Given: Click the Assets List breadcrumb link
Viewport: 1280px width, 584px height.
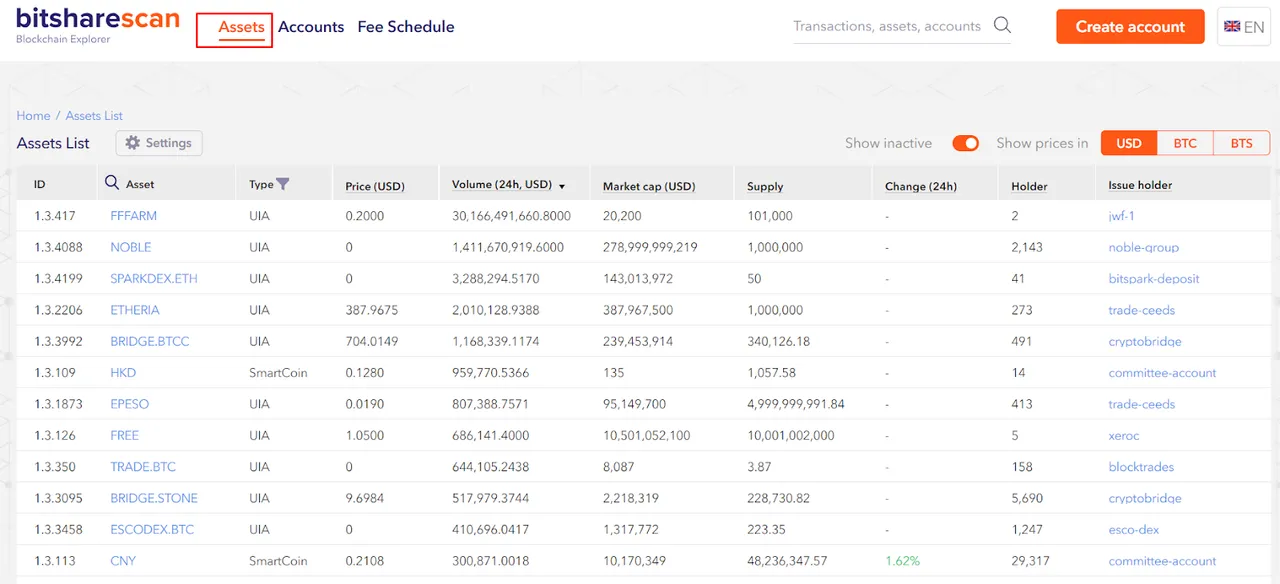Looking at the screenshot, I should pos(94,116).
